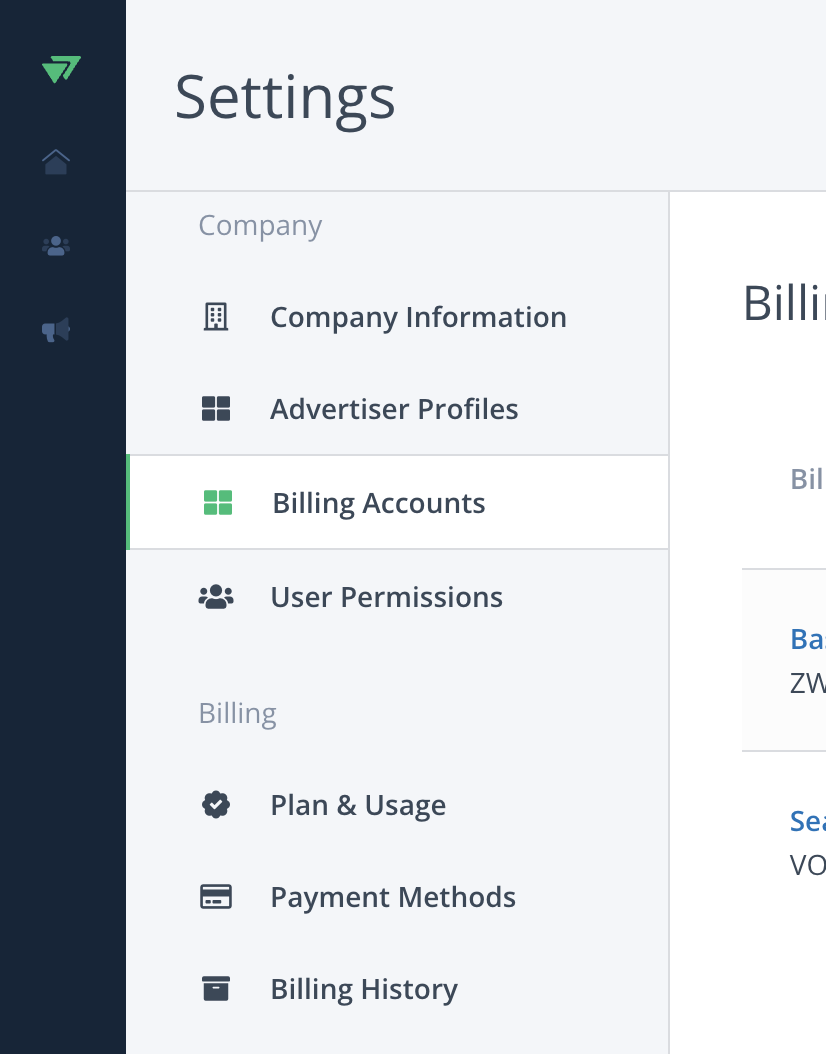Select the Billing Accounts menu item
Screen dimensions: 826x1054
pyautogui.click(x=379, y=503)
